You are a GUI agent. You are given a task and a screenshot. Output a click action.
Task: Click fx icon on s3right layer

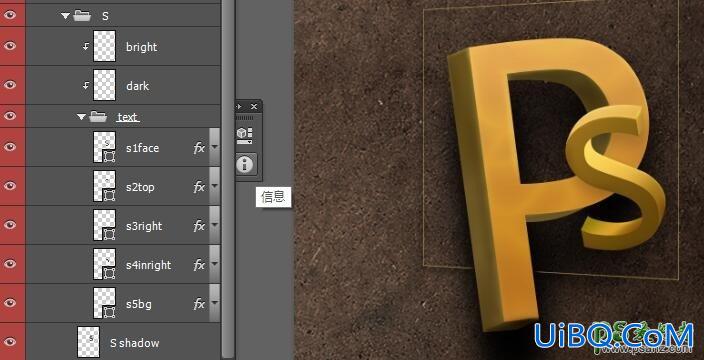click(199, 226)
